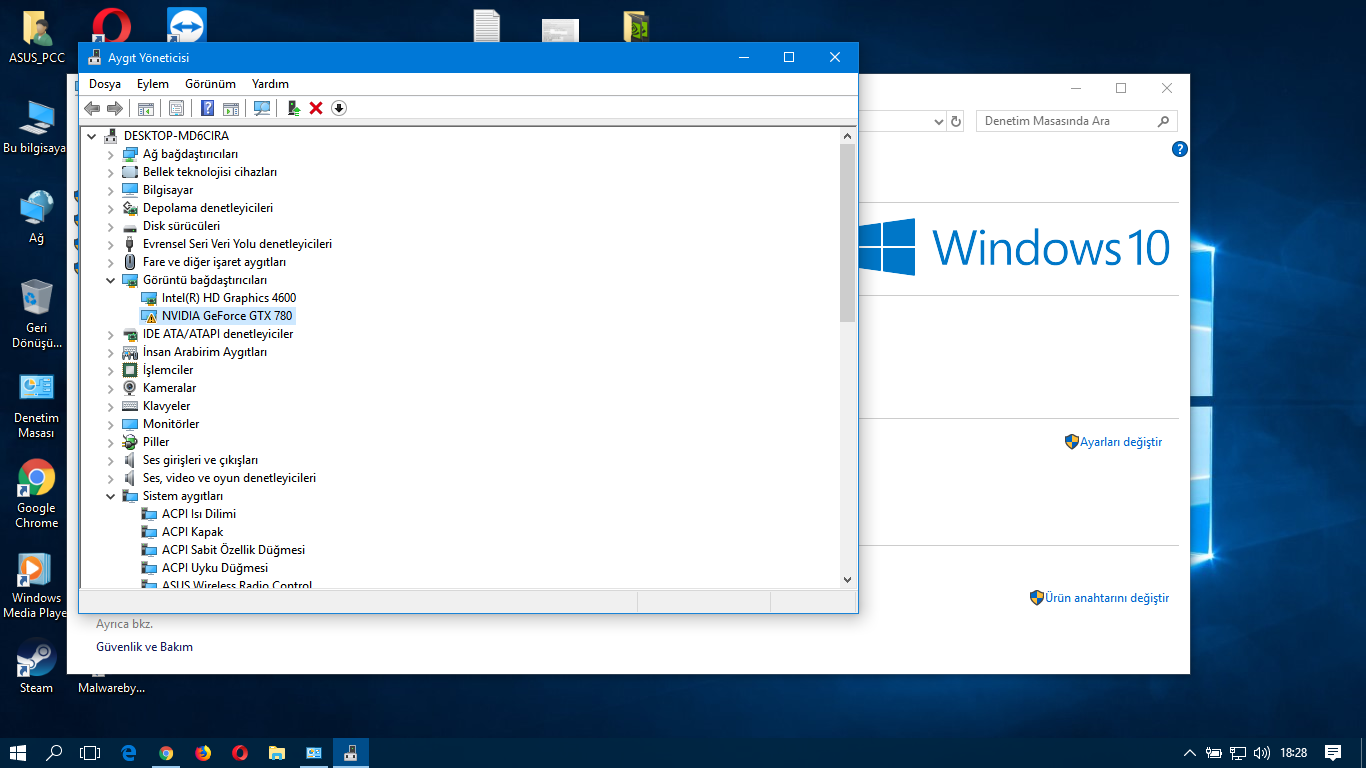
Task: Select the Windows Media Player desktop shortcut
Action: pyautogui.click(x=35, y=585)
